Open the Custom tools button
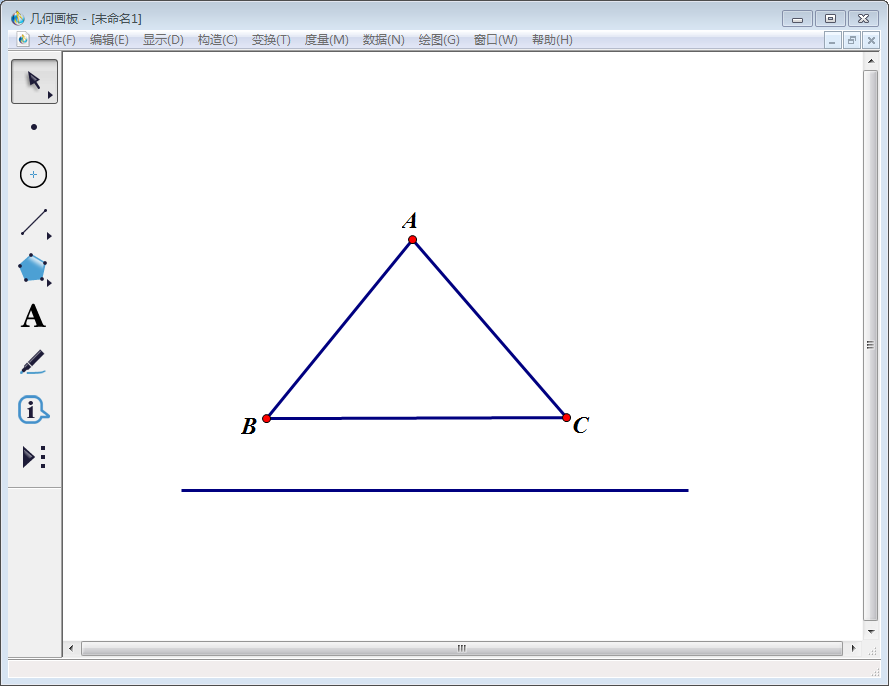The height and width of the screenshot is (686, 889). (33, 457)
